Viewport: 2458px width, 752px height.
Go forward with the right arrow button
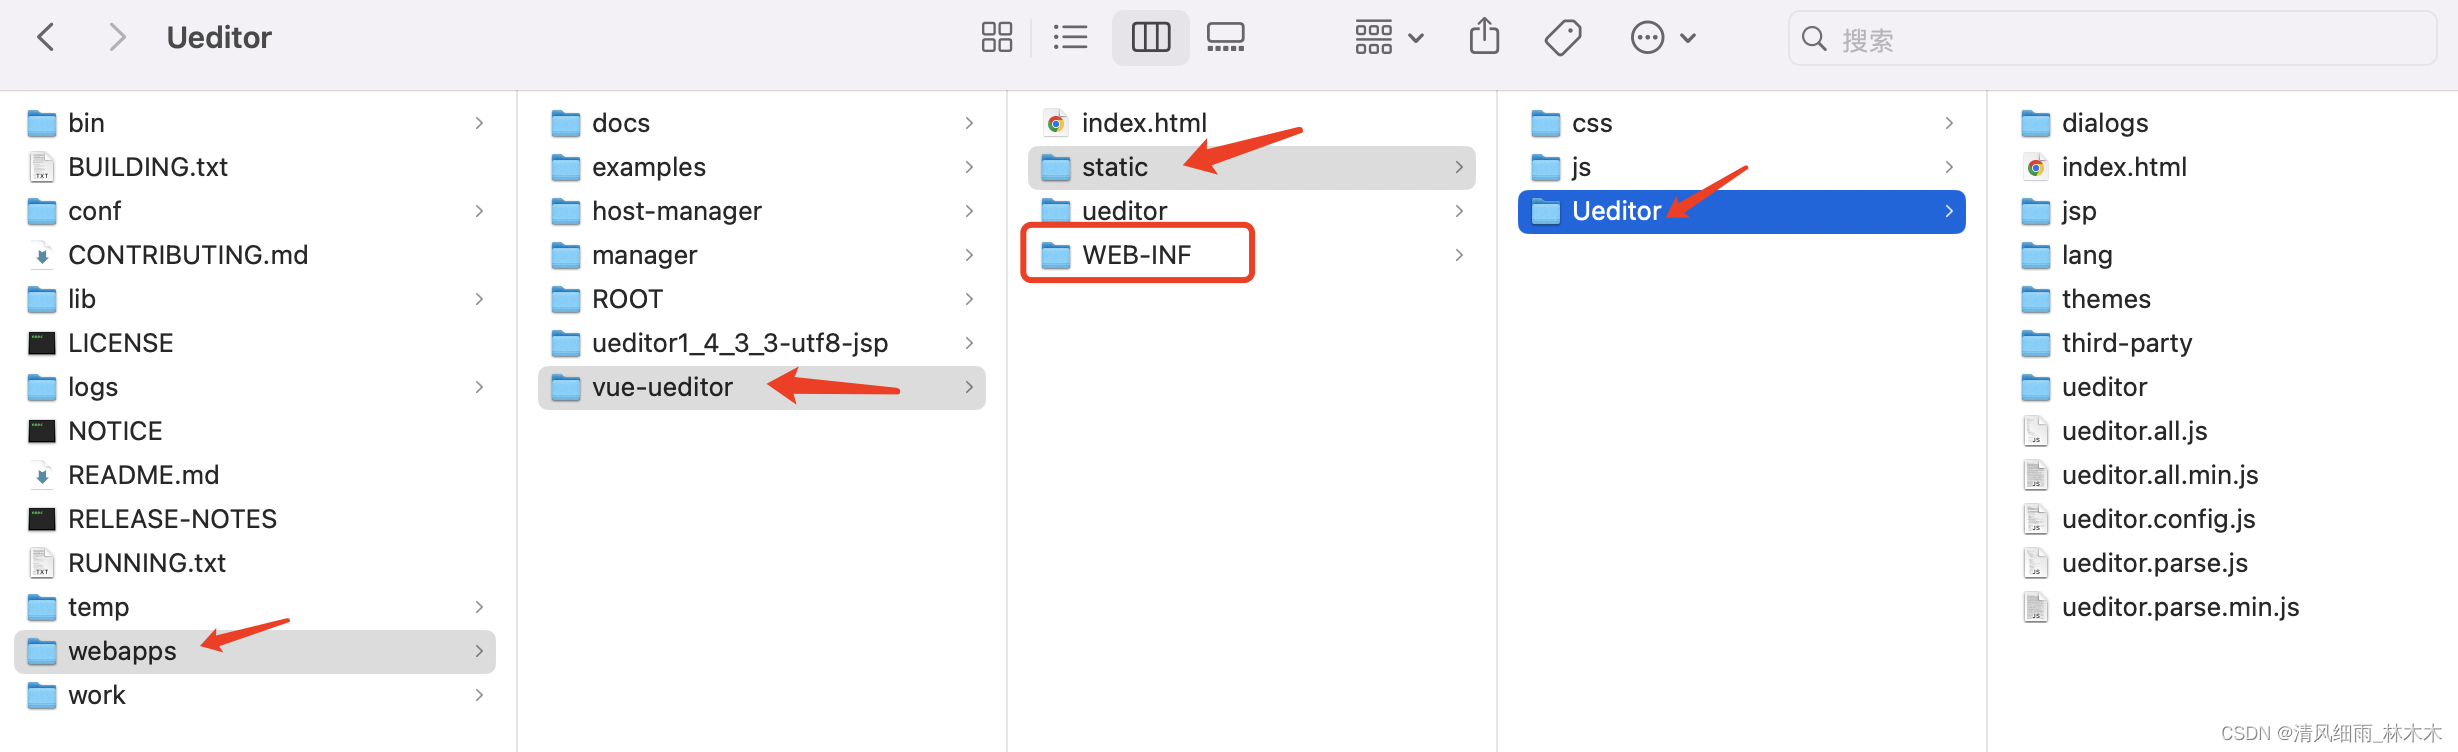(x=117, y=38)
